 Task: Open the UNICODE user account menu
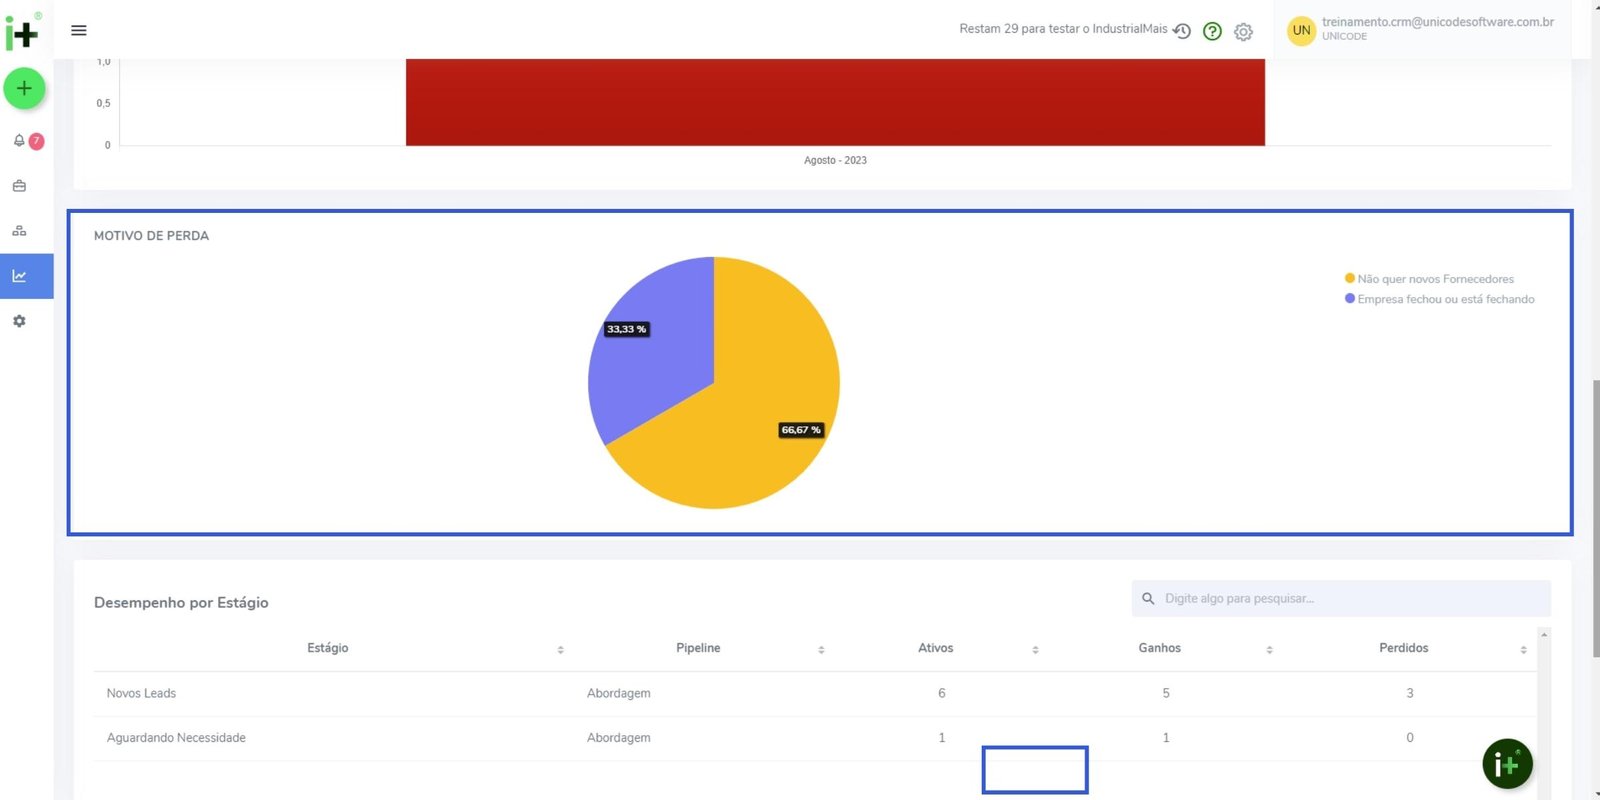click(1420, 29)
